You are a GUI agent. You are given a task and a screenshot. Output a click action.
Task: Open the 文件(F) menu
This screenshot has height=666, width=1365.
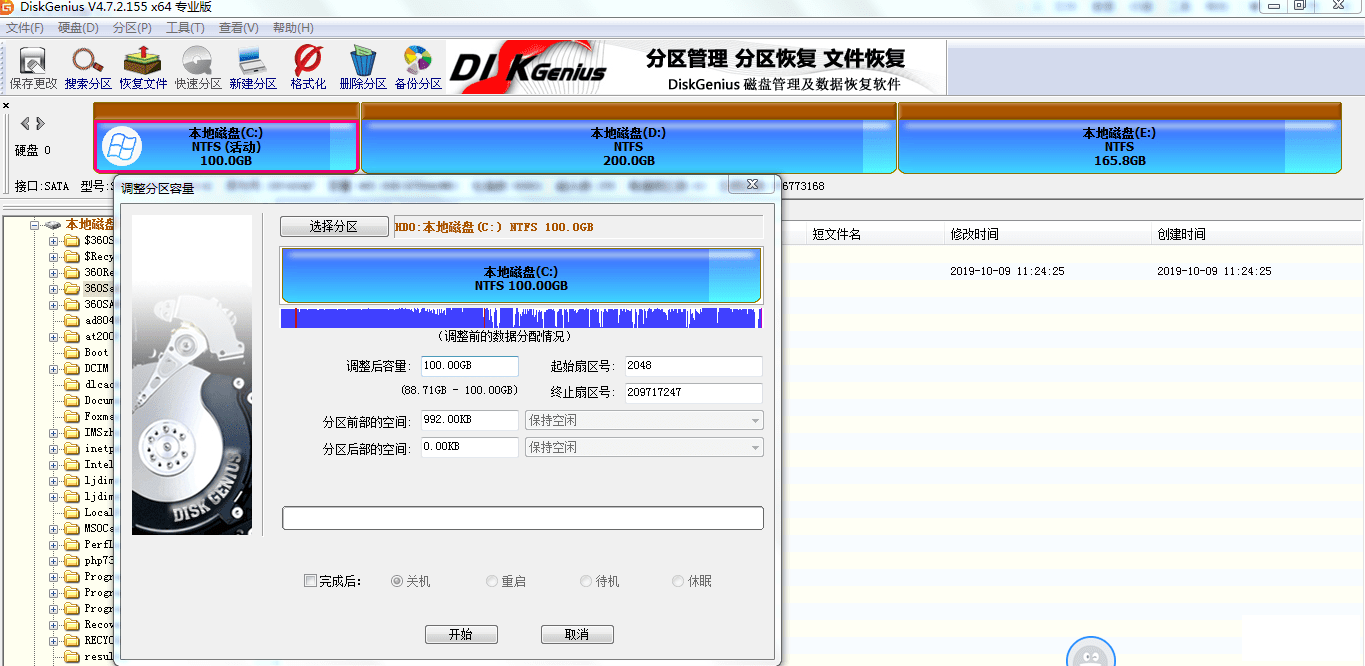[26, 28]
